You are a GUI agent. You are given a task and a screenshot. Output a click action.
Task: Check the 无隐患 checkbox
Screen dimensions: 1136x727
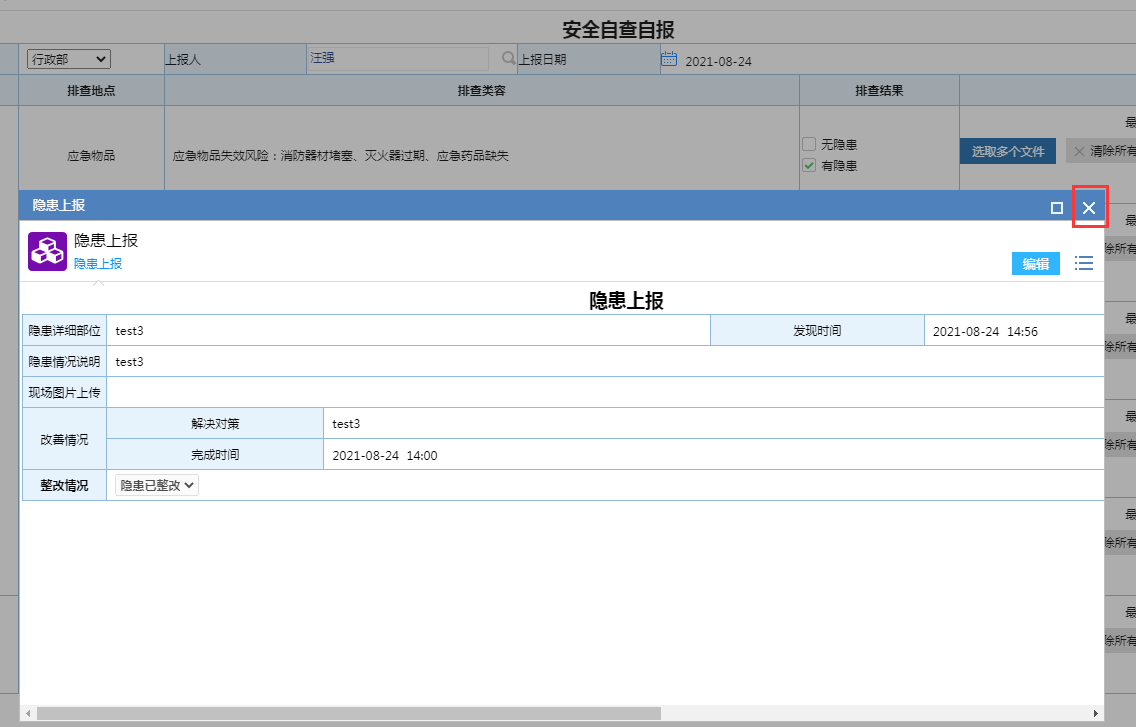[x=809, y=145]
